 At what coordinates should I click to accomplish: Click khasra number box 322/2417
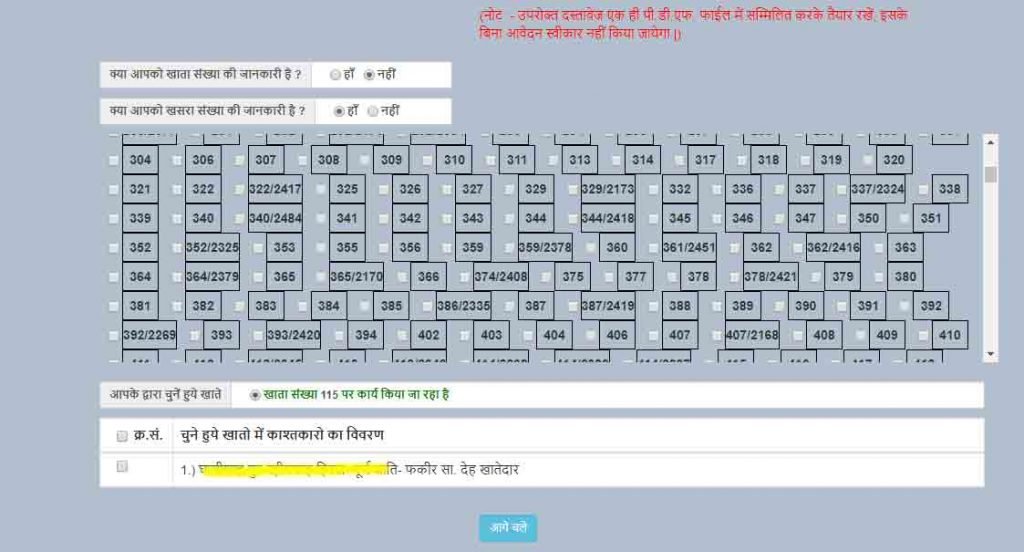tap(275, 189)
